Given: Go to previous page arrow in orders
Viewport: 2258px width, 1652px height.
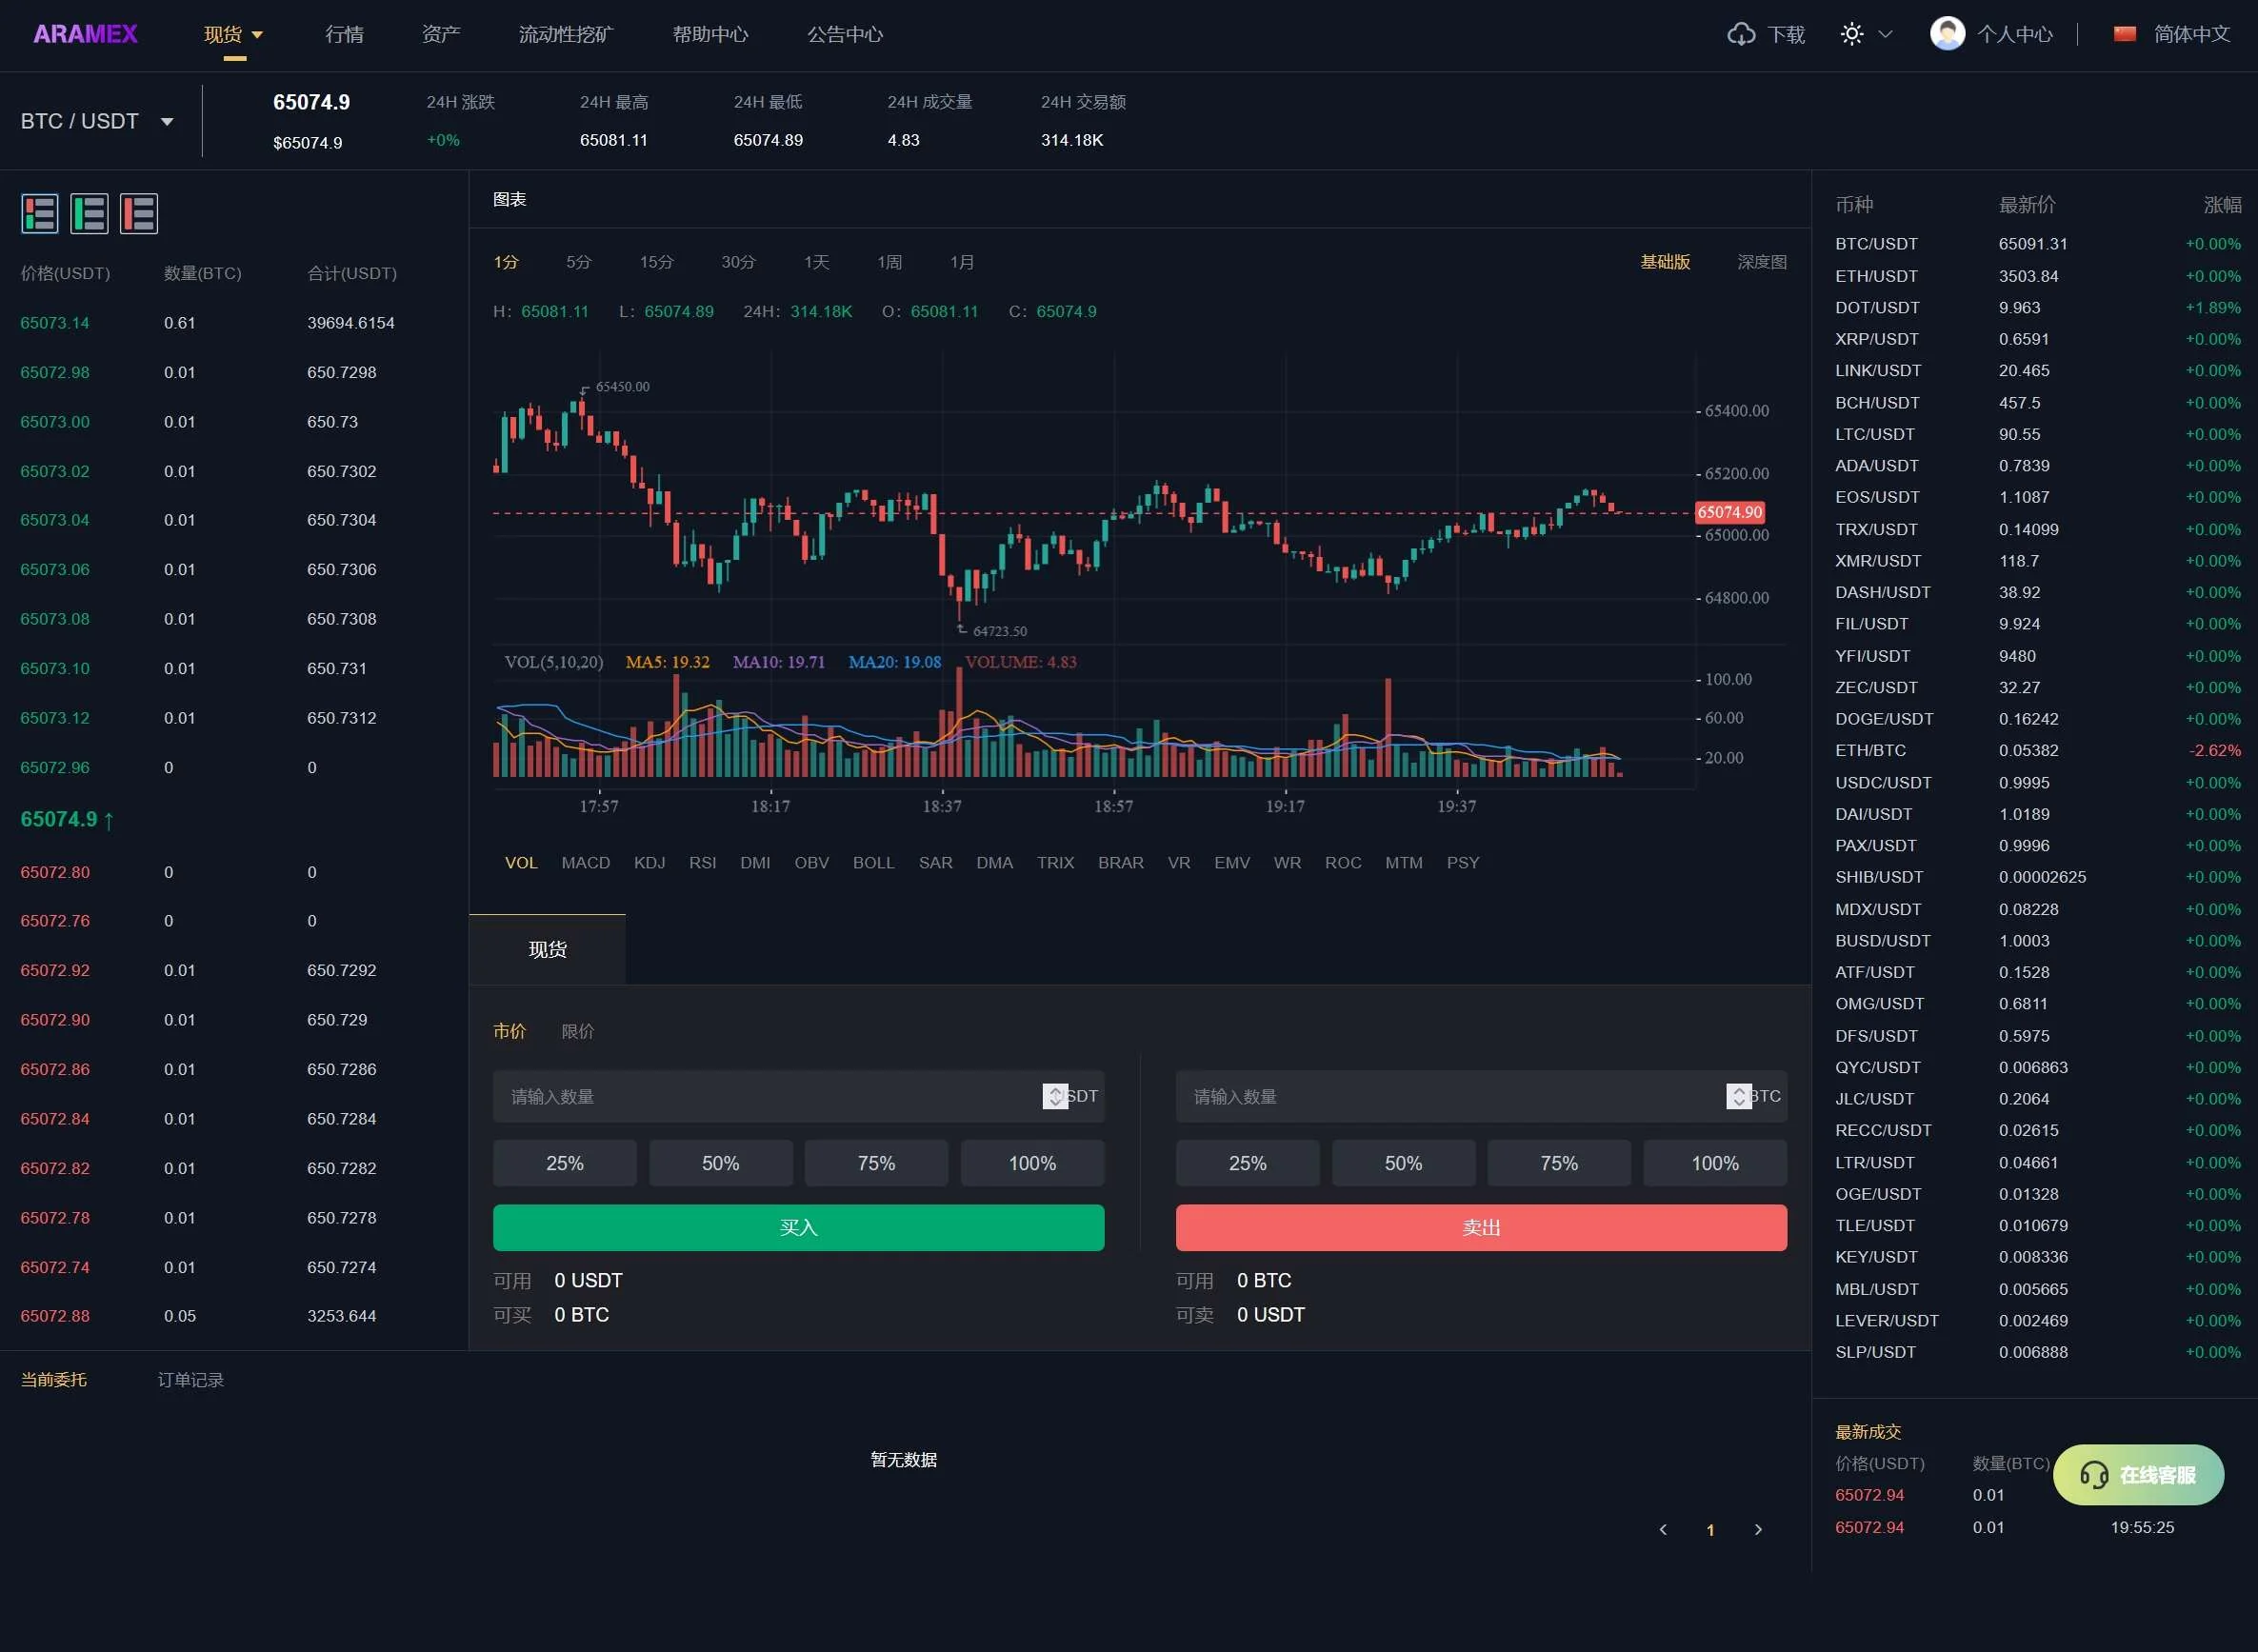Looking at the screenshot, I should [1663, 1530].
